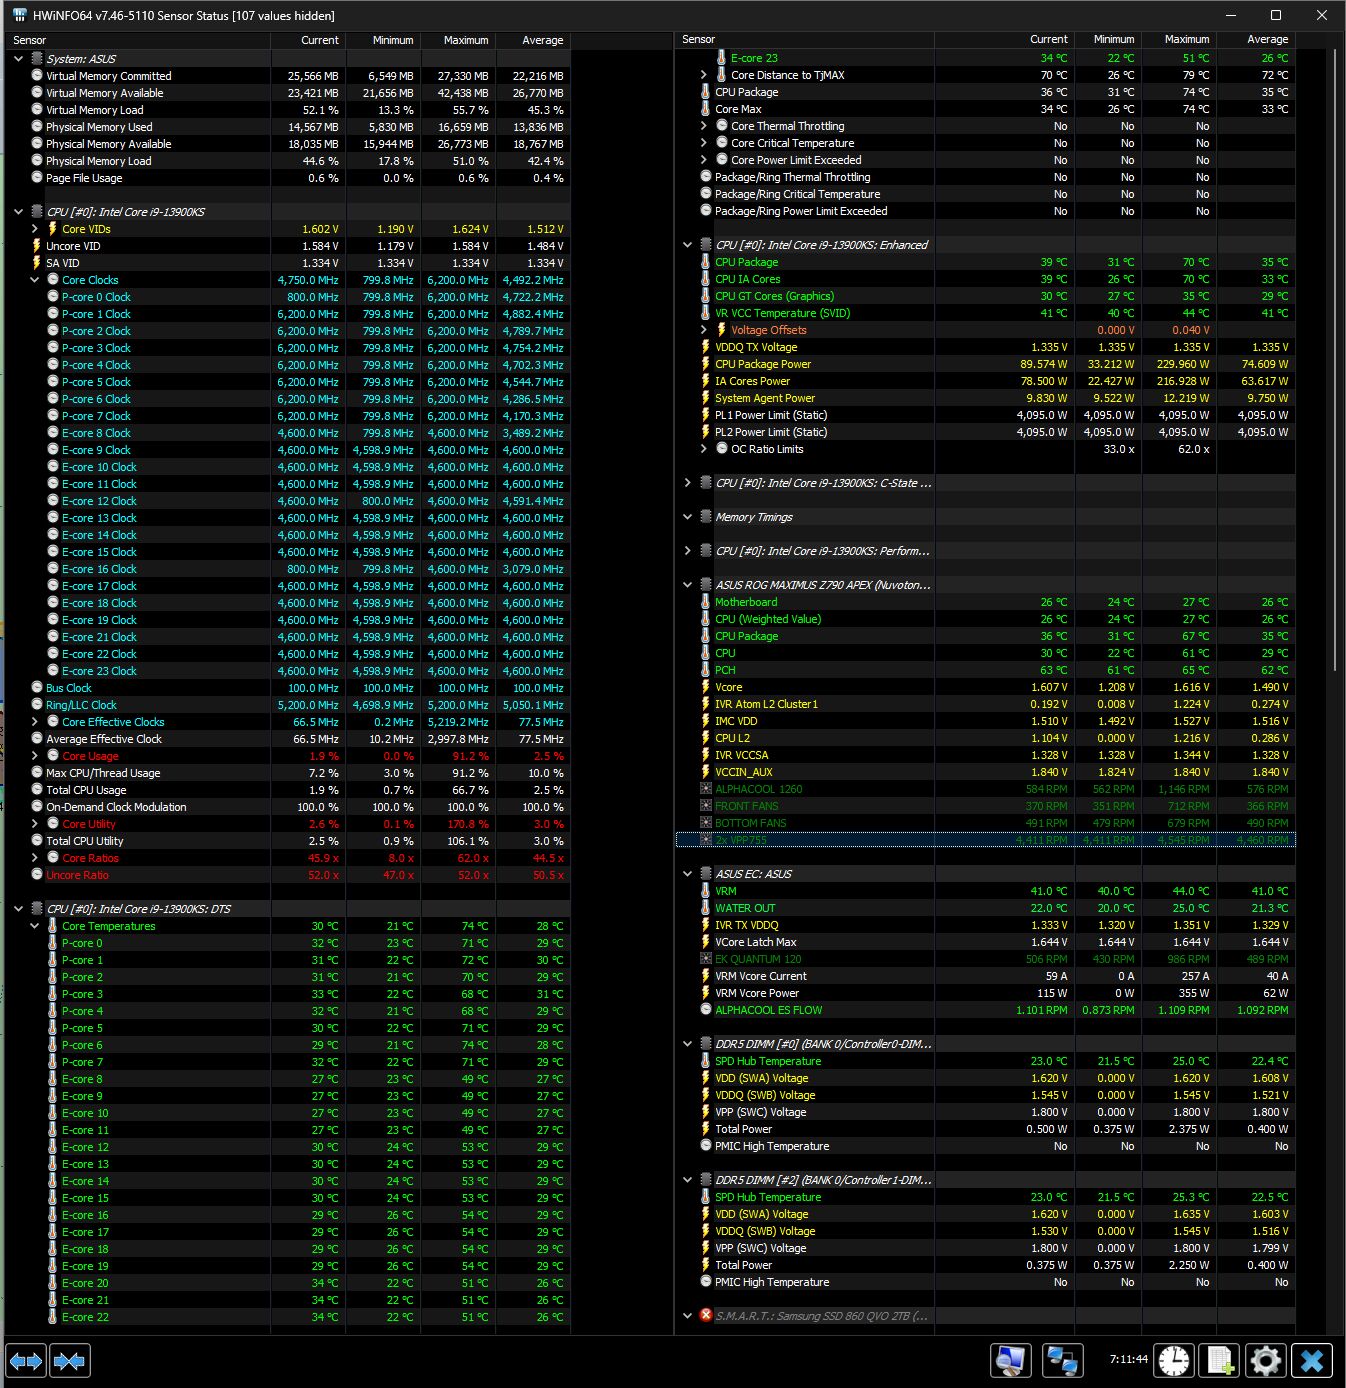Expand the Core VIDs row

[x=35, y=229]
